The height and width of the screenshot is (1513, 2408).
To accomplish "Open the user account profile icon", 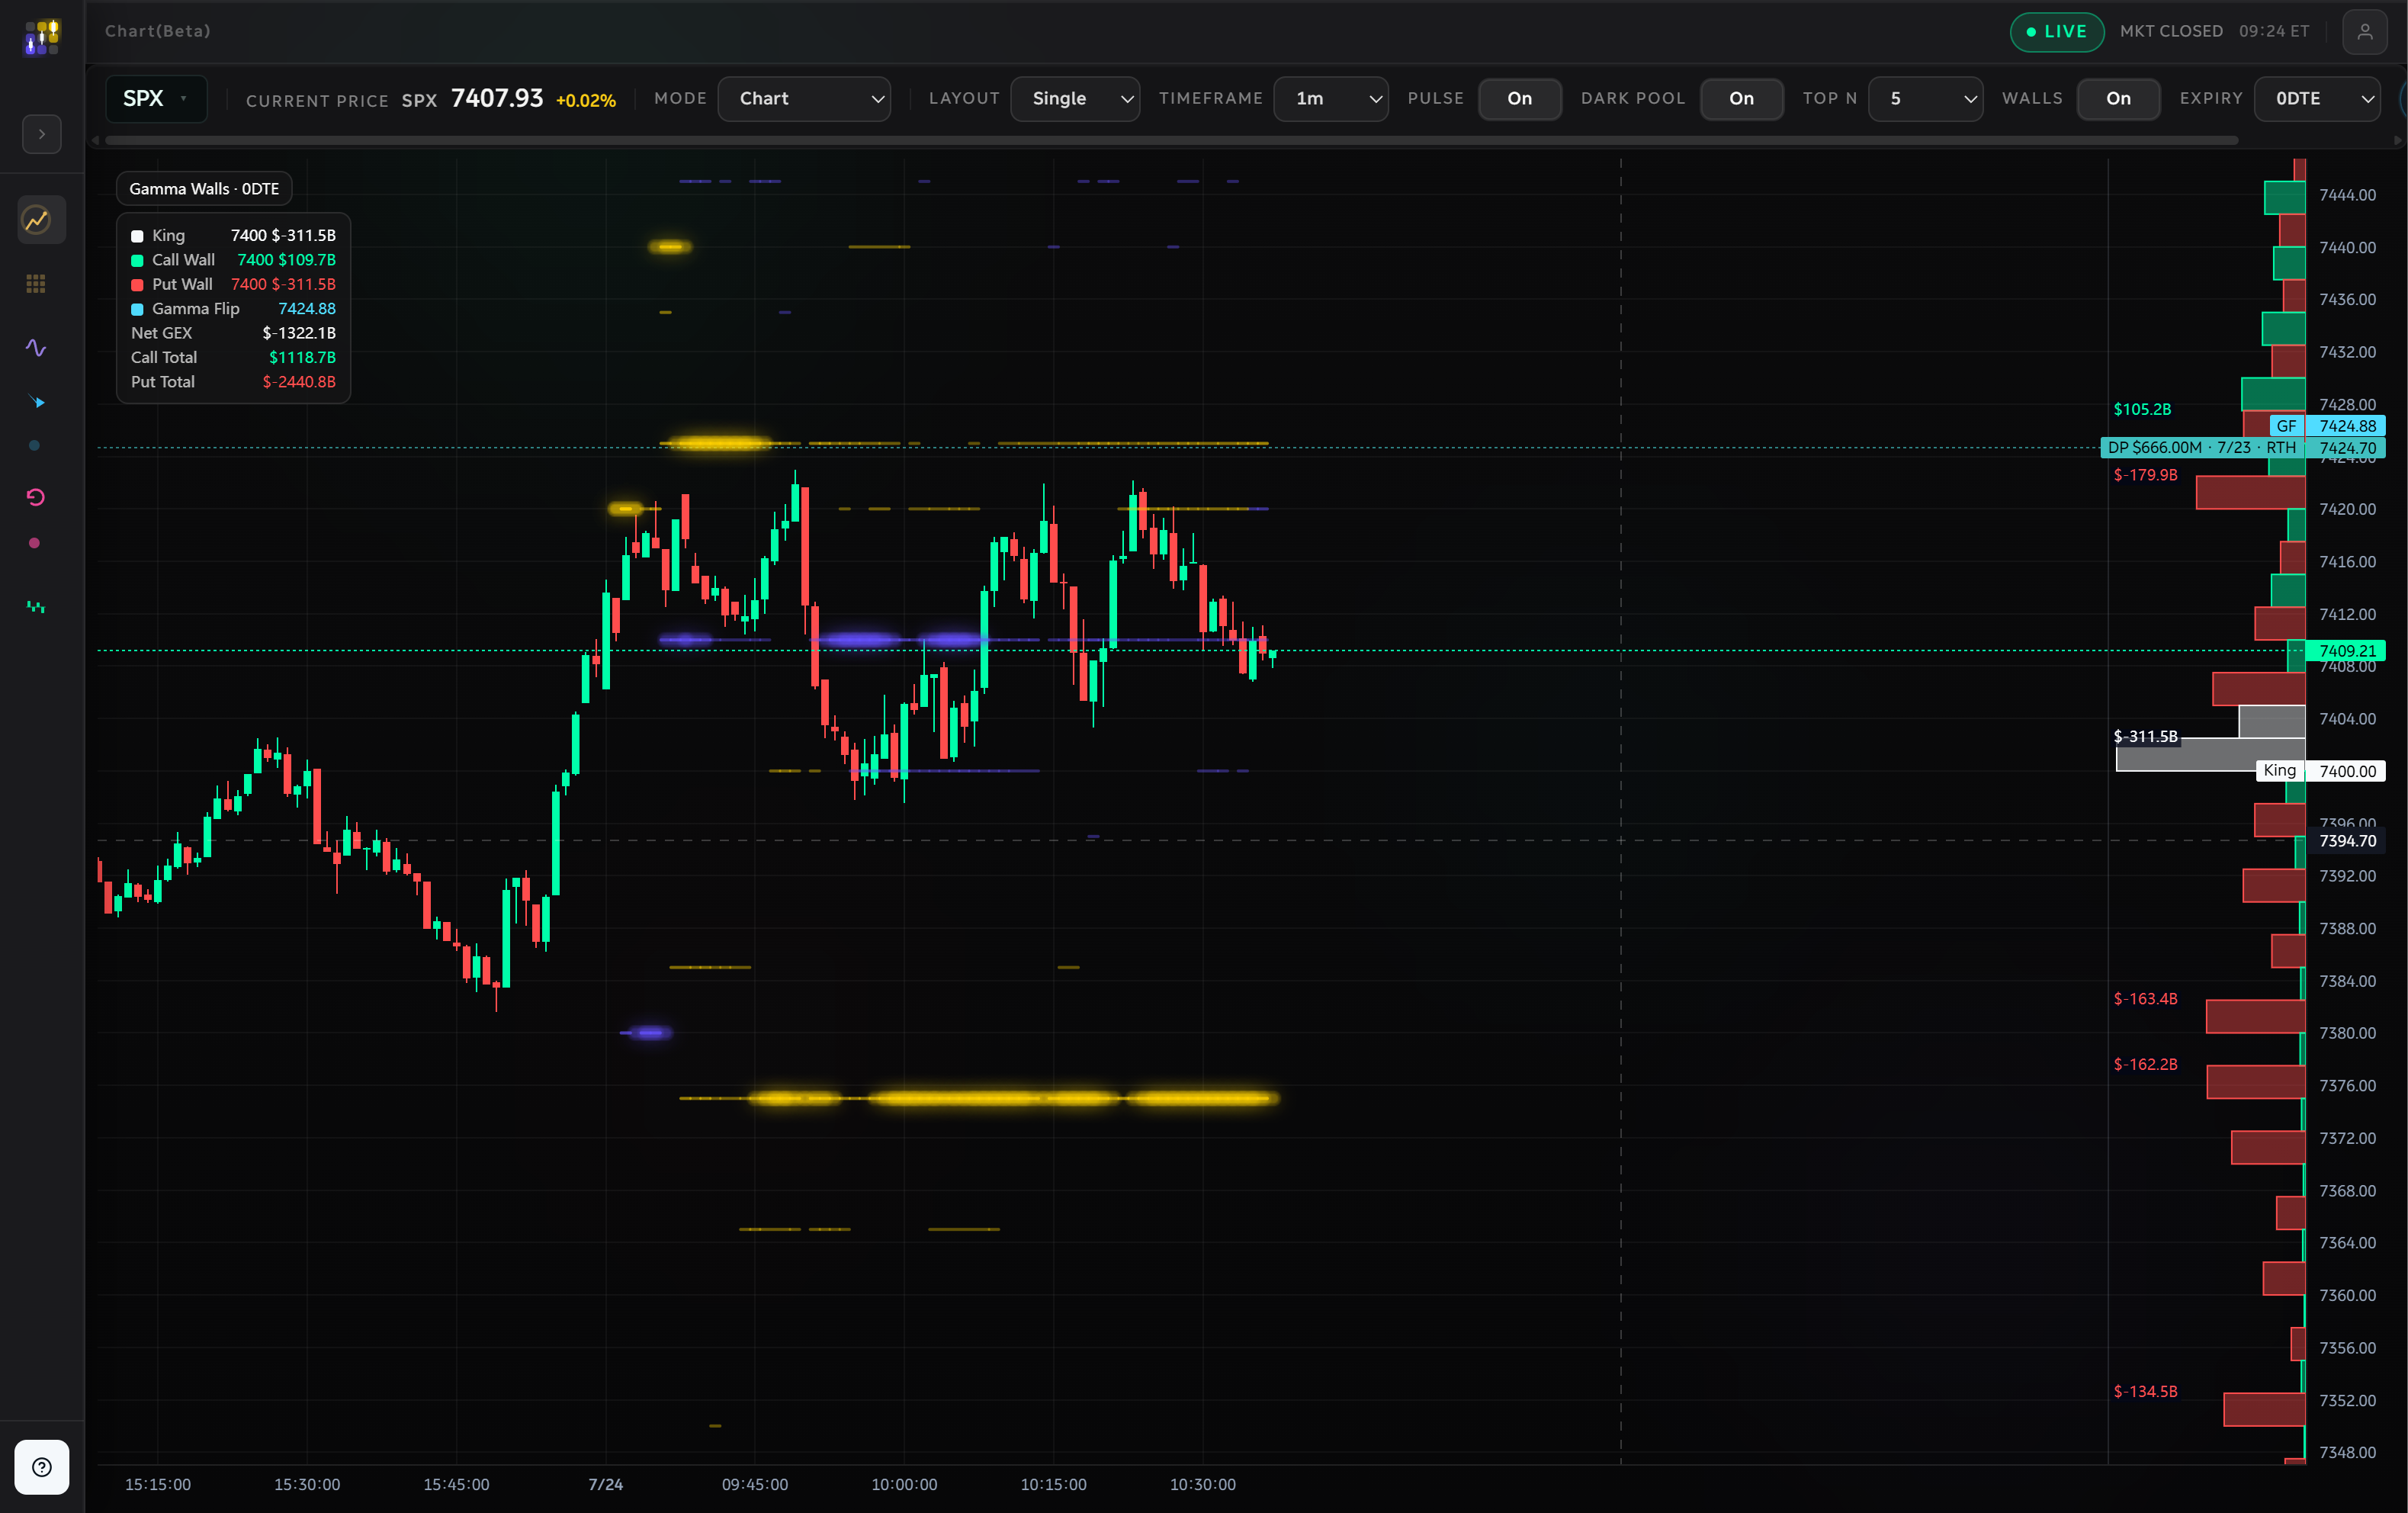I will pos(2364,32).
